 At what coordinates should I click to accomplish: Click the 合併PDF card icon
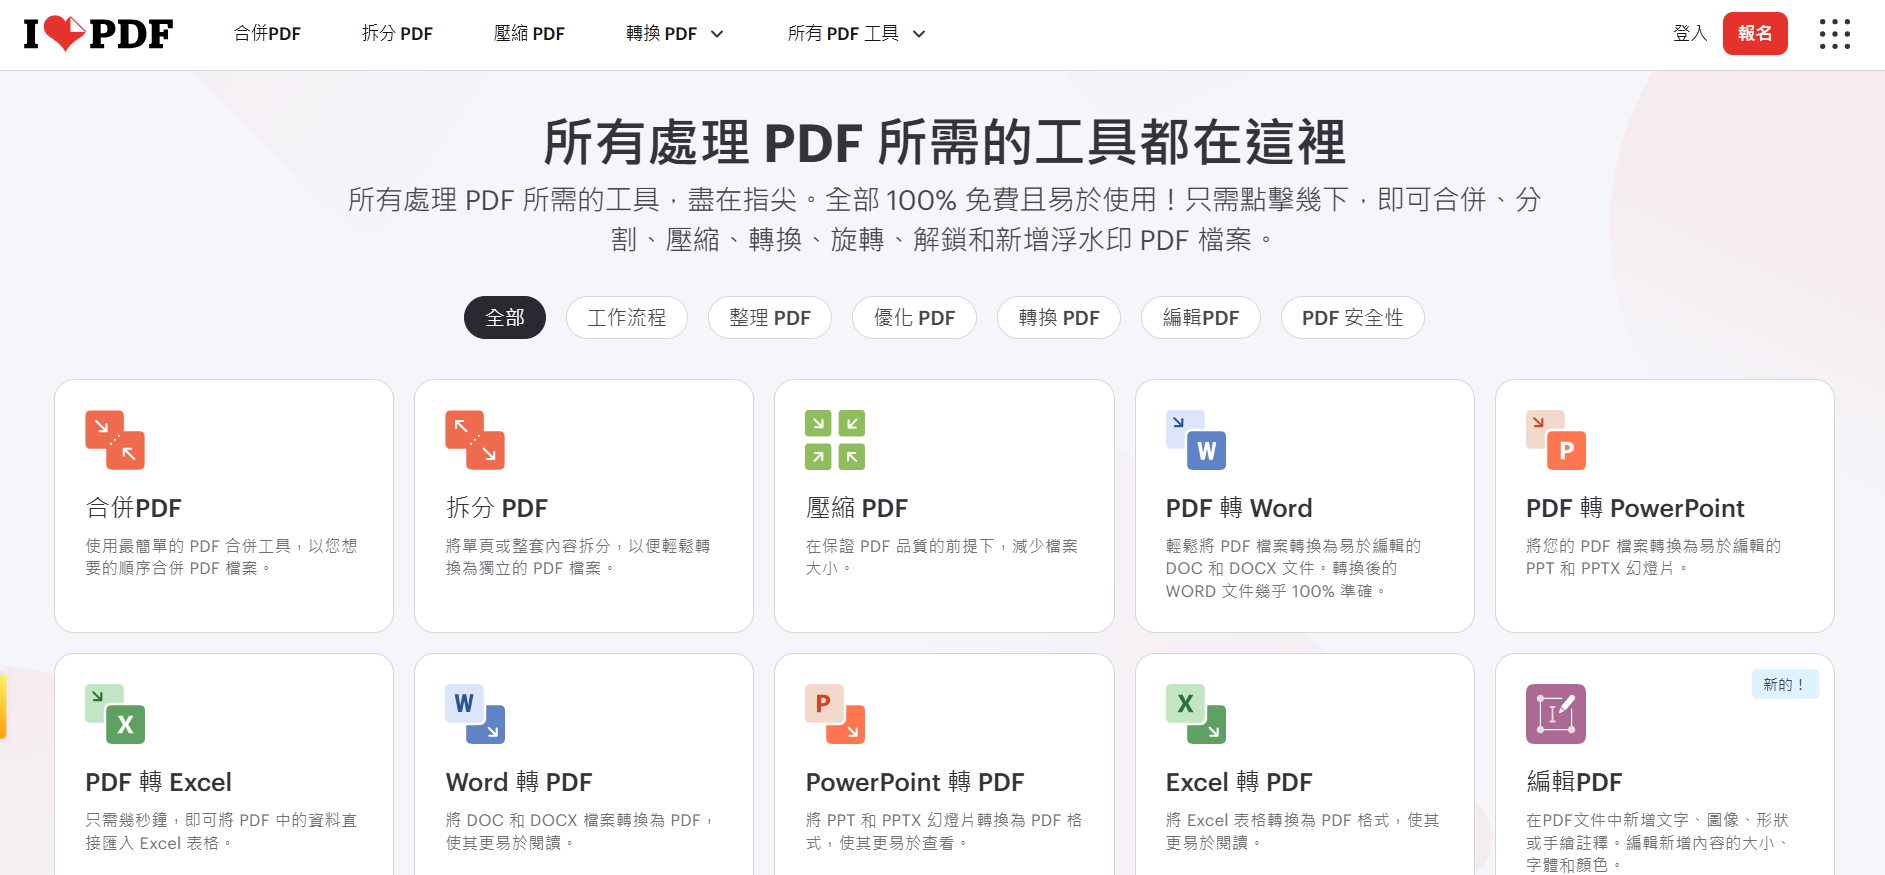pyautogui.click(x=115, y=440)
